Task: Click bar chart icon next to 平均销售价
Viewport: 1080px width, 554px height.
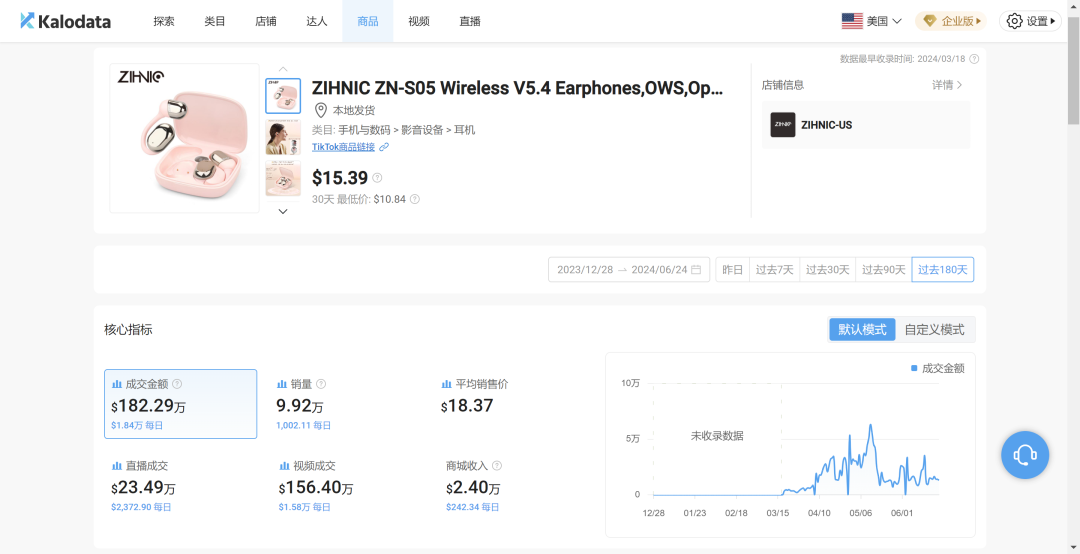Action: tap(446, 384)
